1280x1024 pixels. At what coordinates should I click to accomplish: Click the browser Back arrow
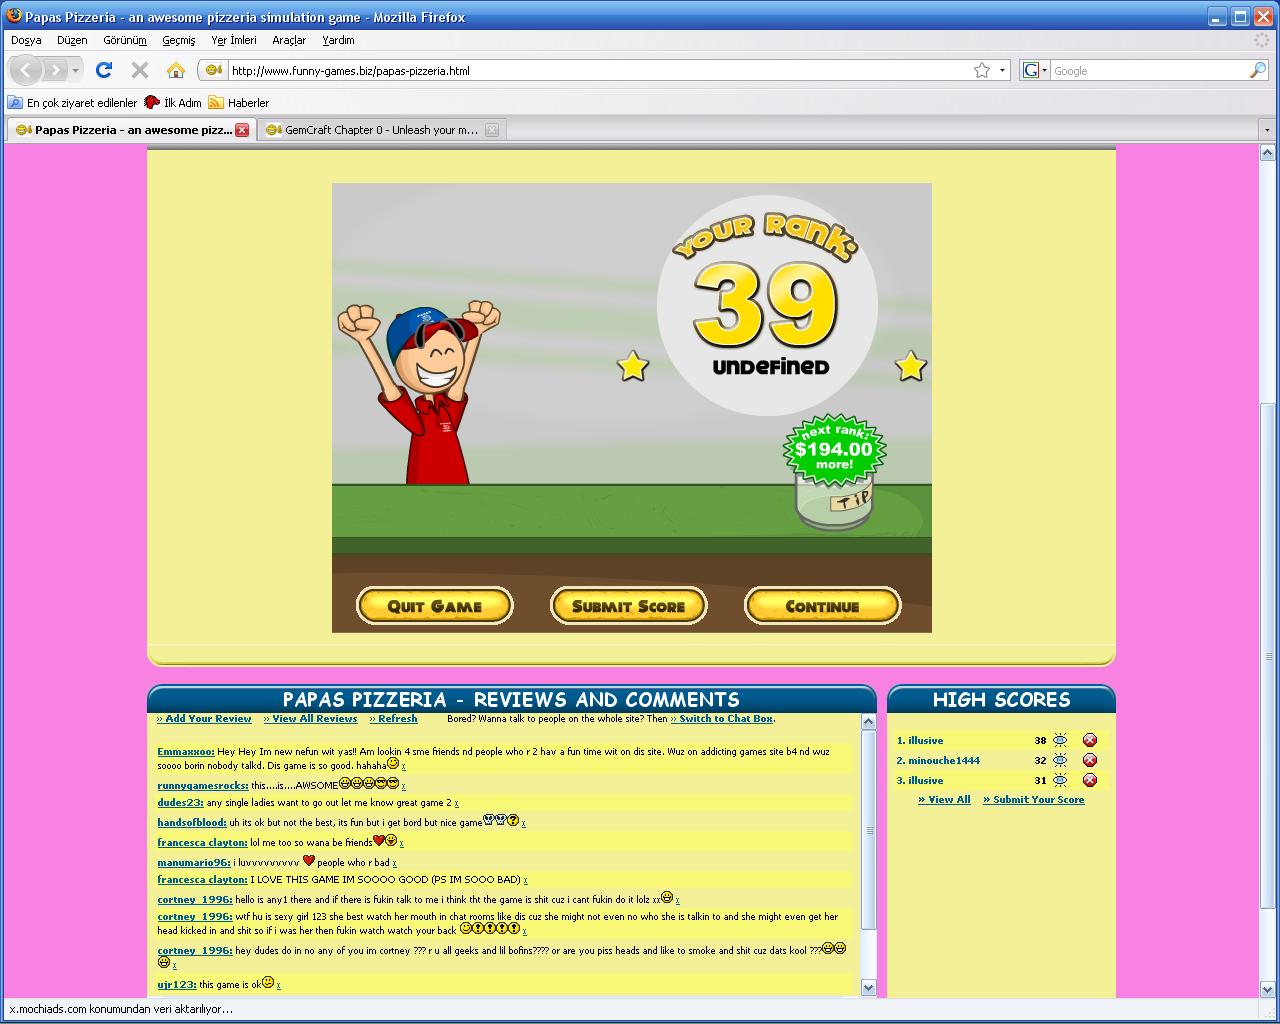(27, 70)
